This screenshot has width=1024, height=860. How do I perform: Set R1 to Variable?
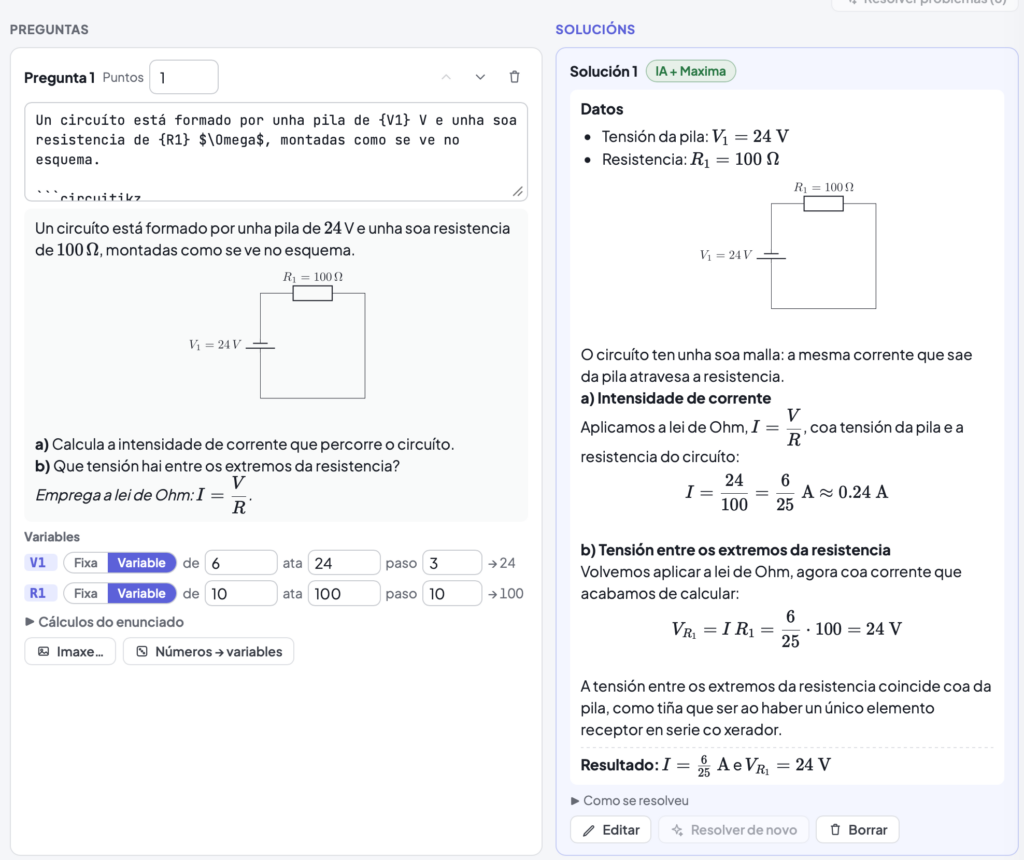click(x=142, y=594)
